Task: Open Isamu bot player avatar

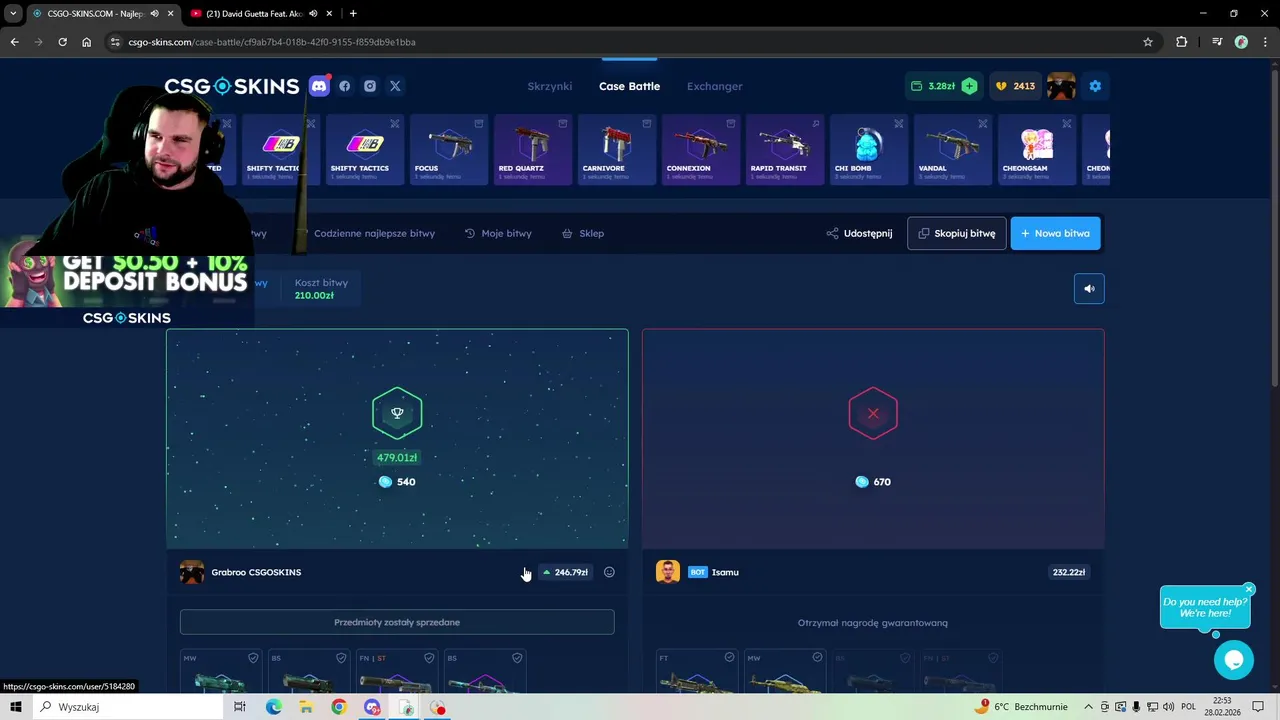Action: 668,572
